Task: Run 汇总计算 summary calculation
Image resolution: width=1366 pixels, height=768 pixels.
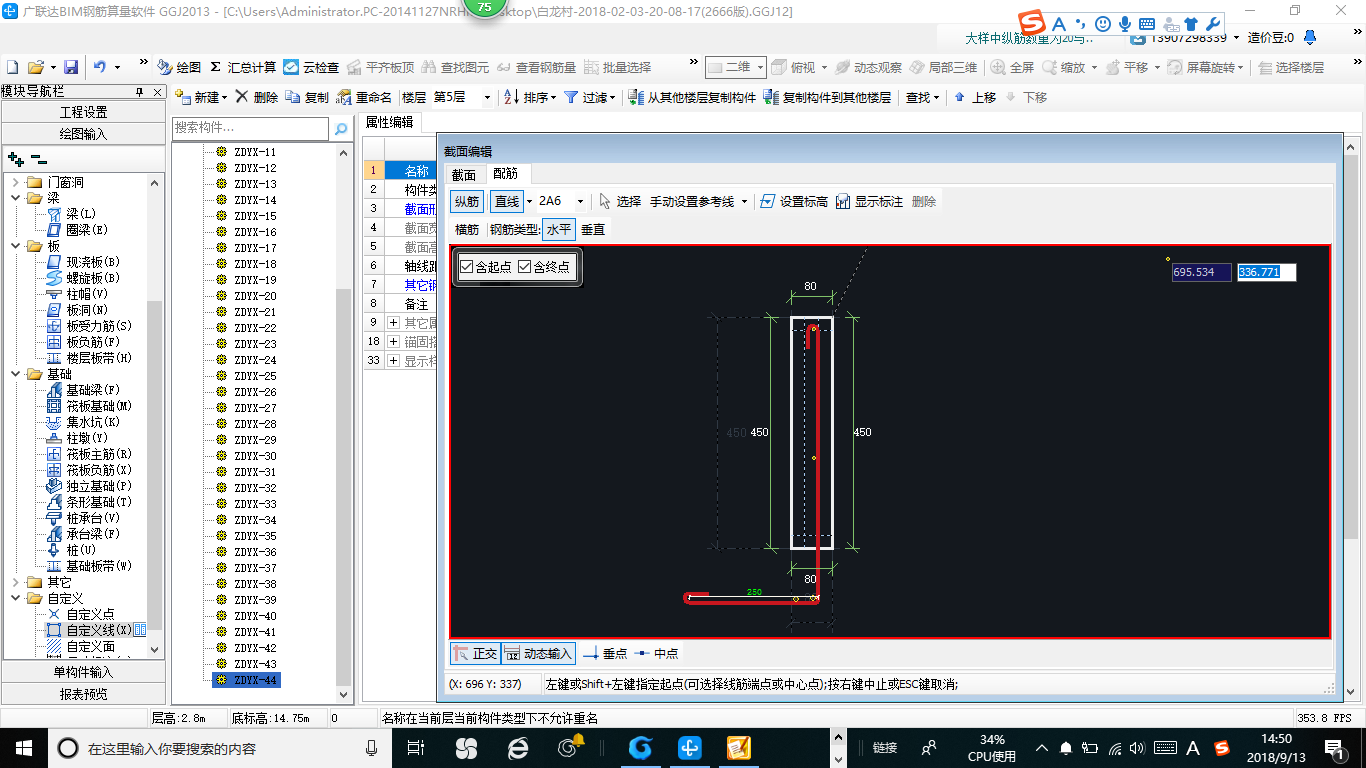Action: coord(243,67)
